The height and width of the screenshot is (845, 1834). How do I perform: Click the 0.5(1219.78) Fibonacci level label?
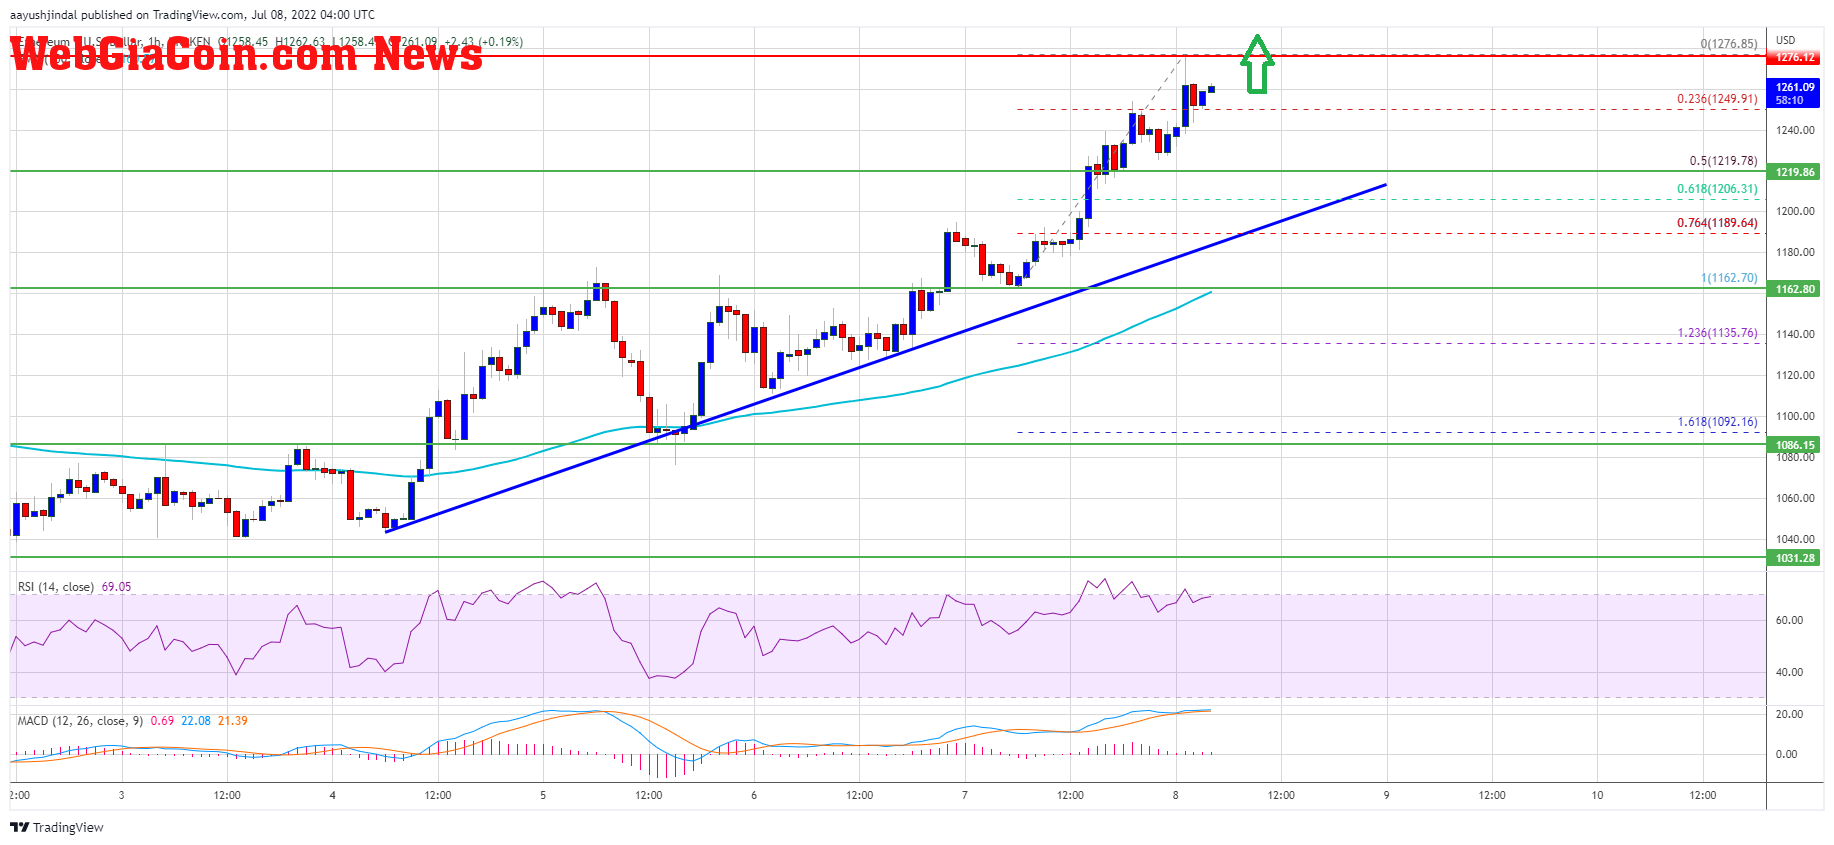1723,161
